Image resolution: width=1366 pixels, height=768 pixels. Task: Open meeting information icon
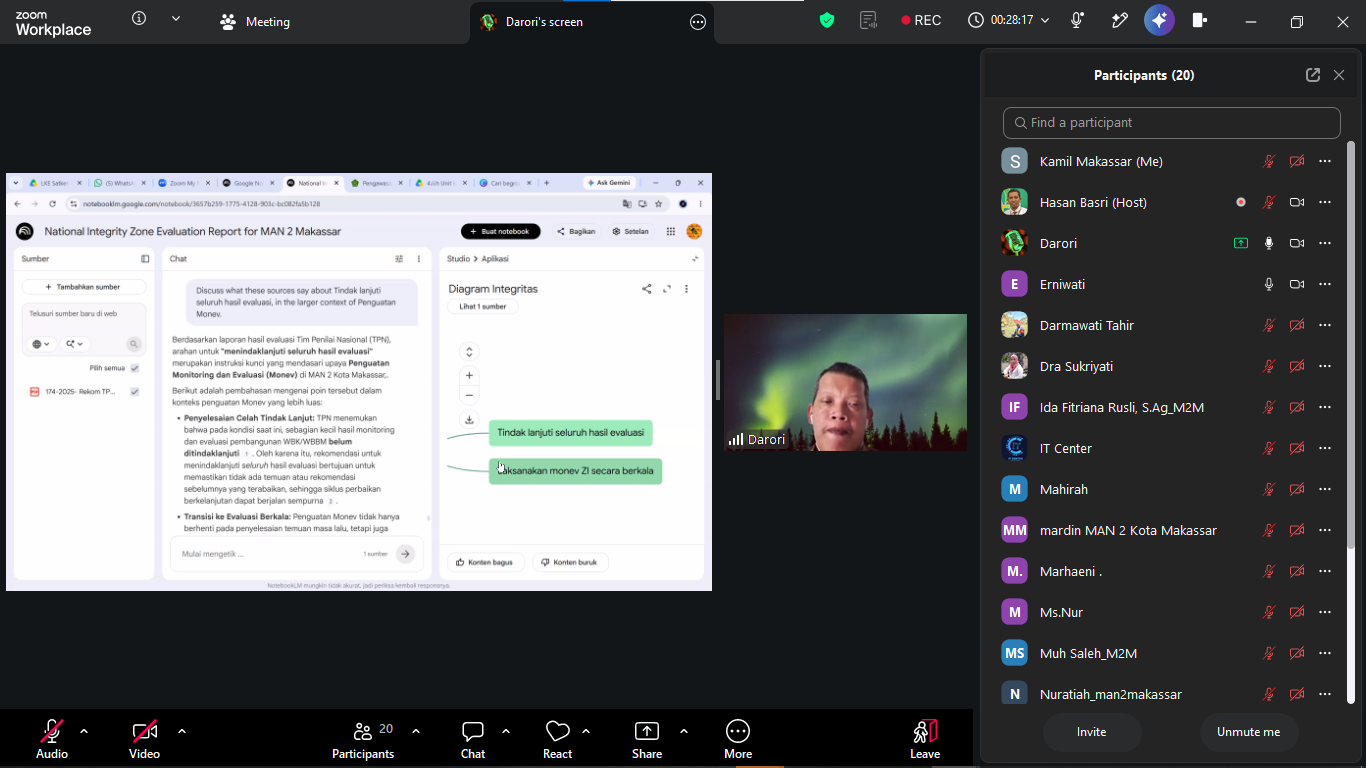point(139,18)
